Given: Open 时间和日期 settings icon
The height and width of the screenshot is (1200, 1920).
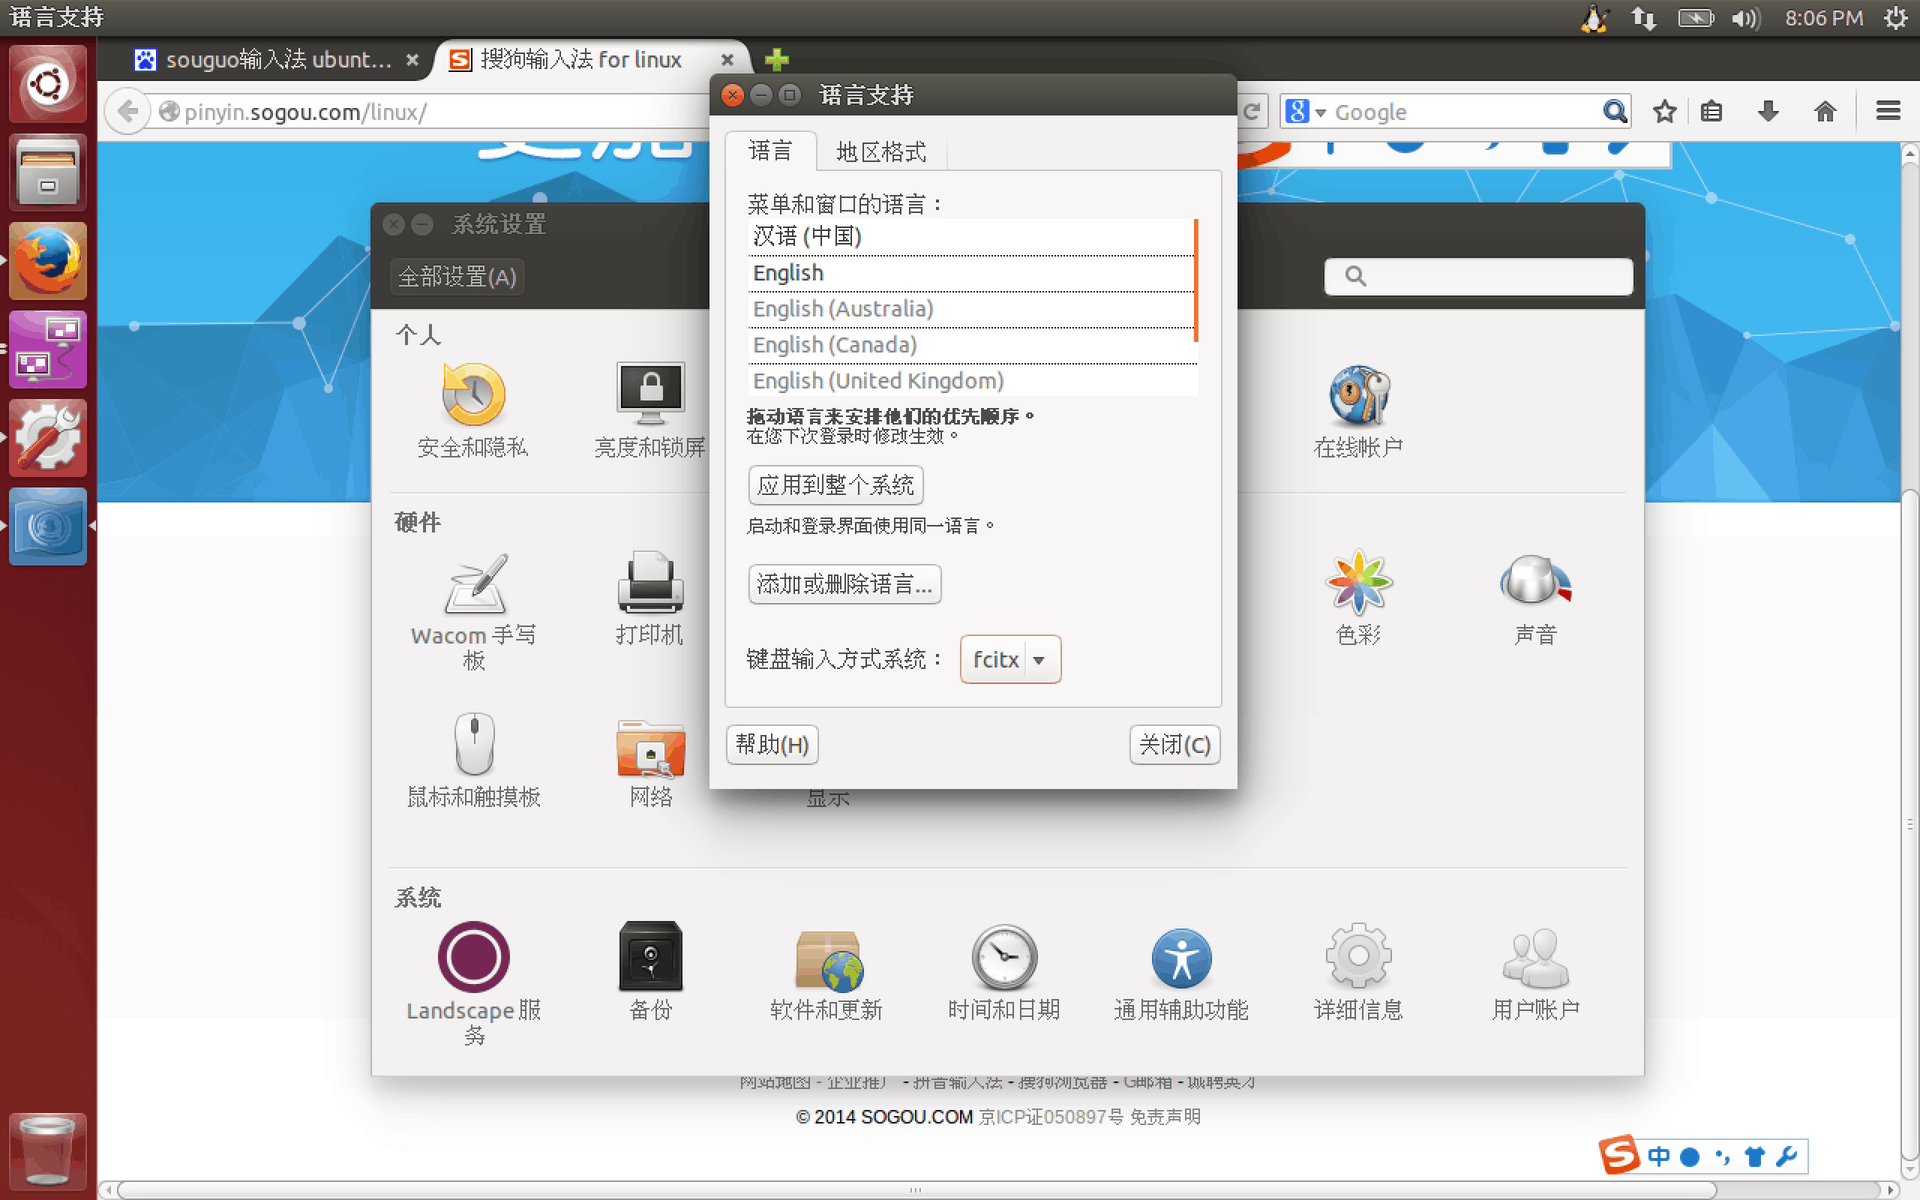Looking at the screenshot, I should click(1004, 971).
